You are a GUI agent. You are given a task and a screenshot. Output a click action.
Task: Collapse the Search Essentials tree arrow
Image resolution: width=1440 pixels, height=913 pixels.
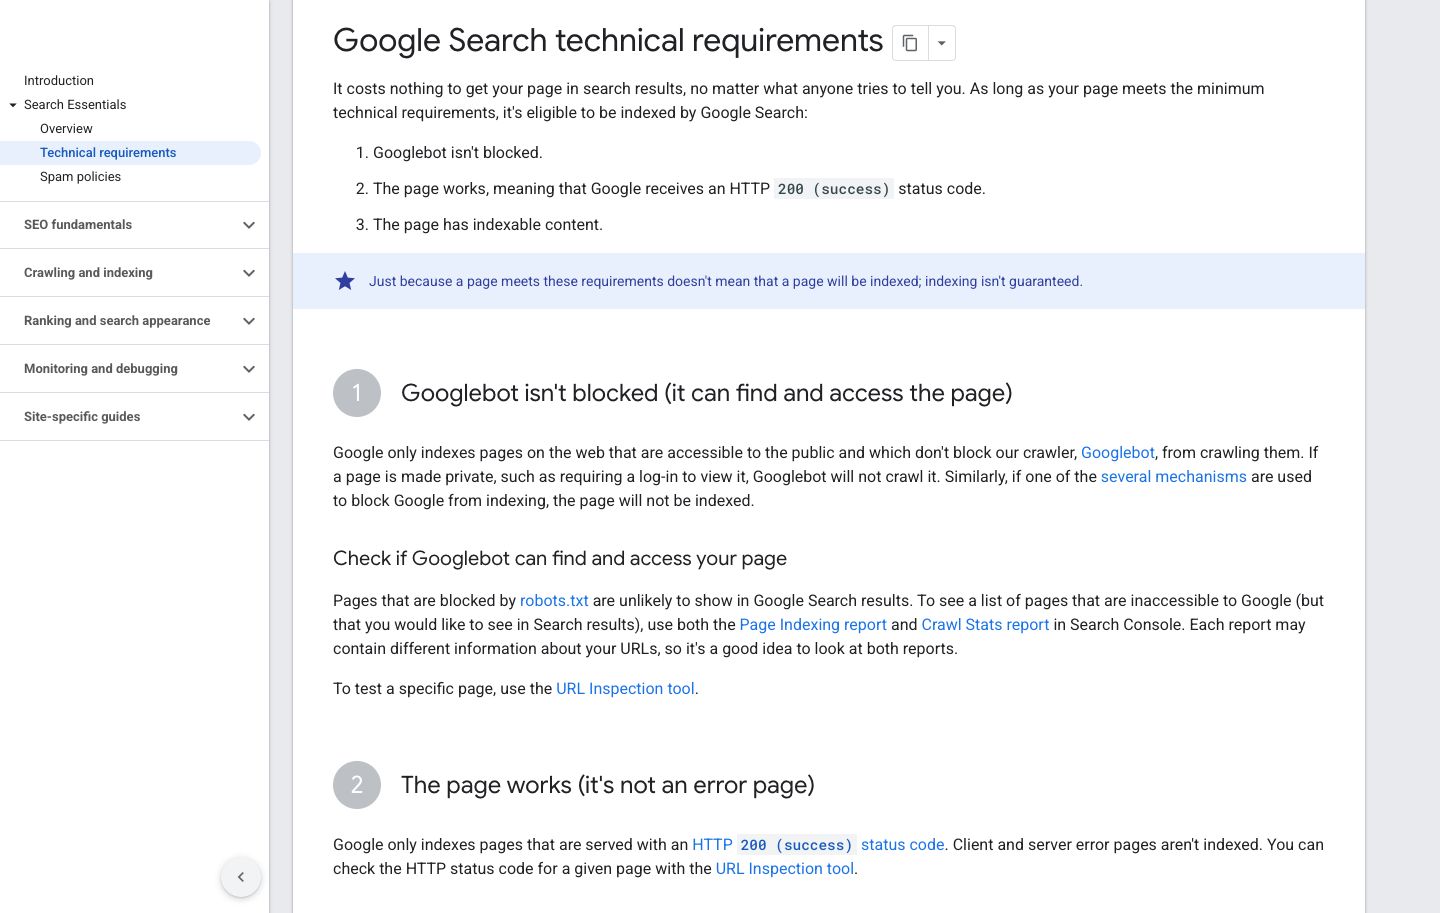[13, 105]
